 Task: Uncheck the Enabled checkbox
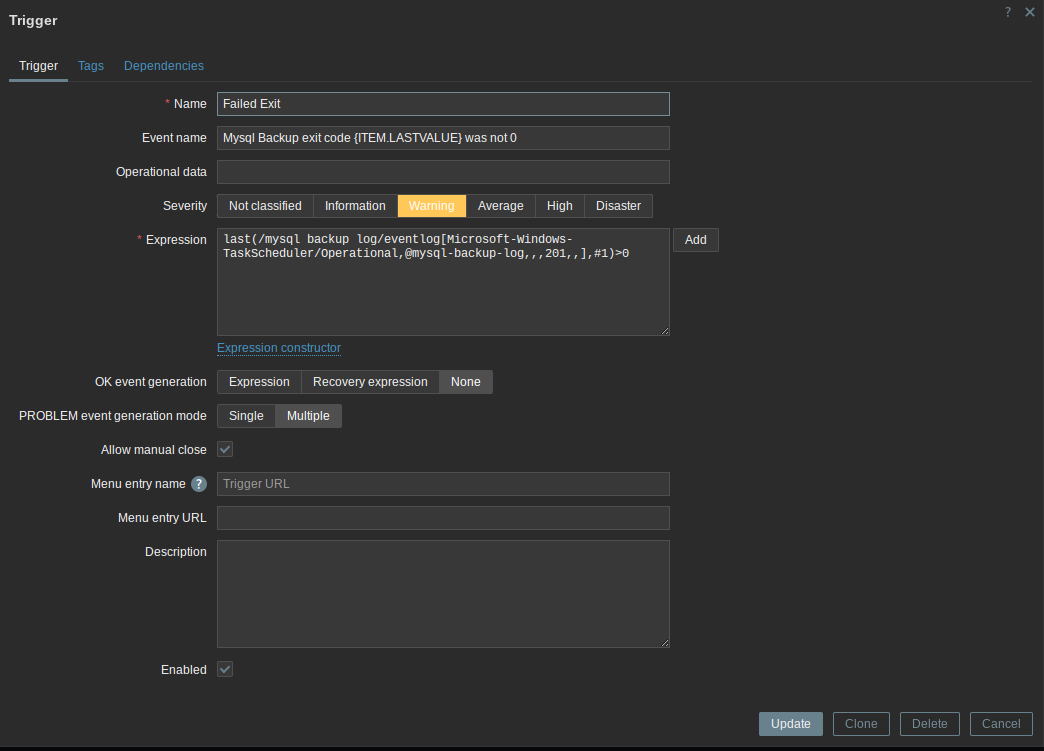pos(226,670)
